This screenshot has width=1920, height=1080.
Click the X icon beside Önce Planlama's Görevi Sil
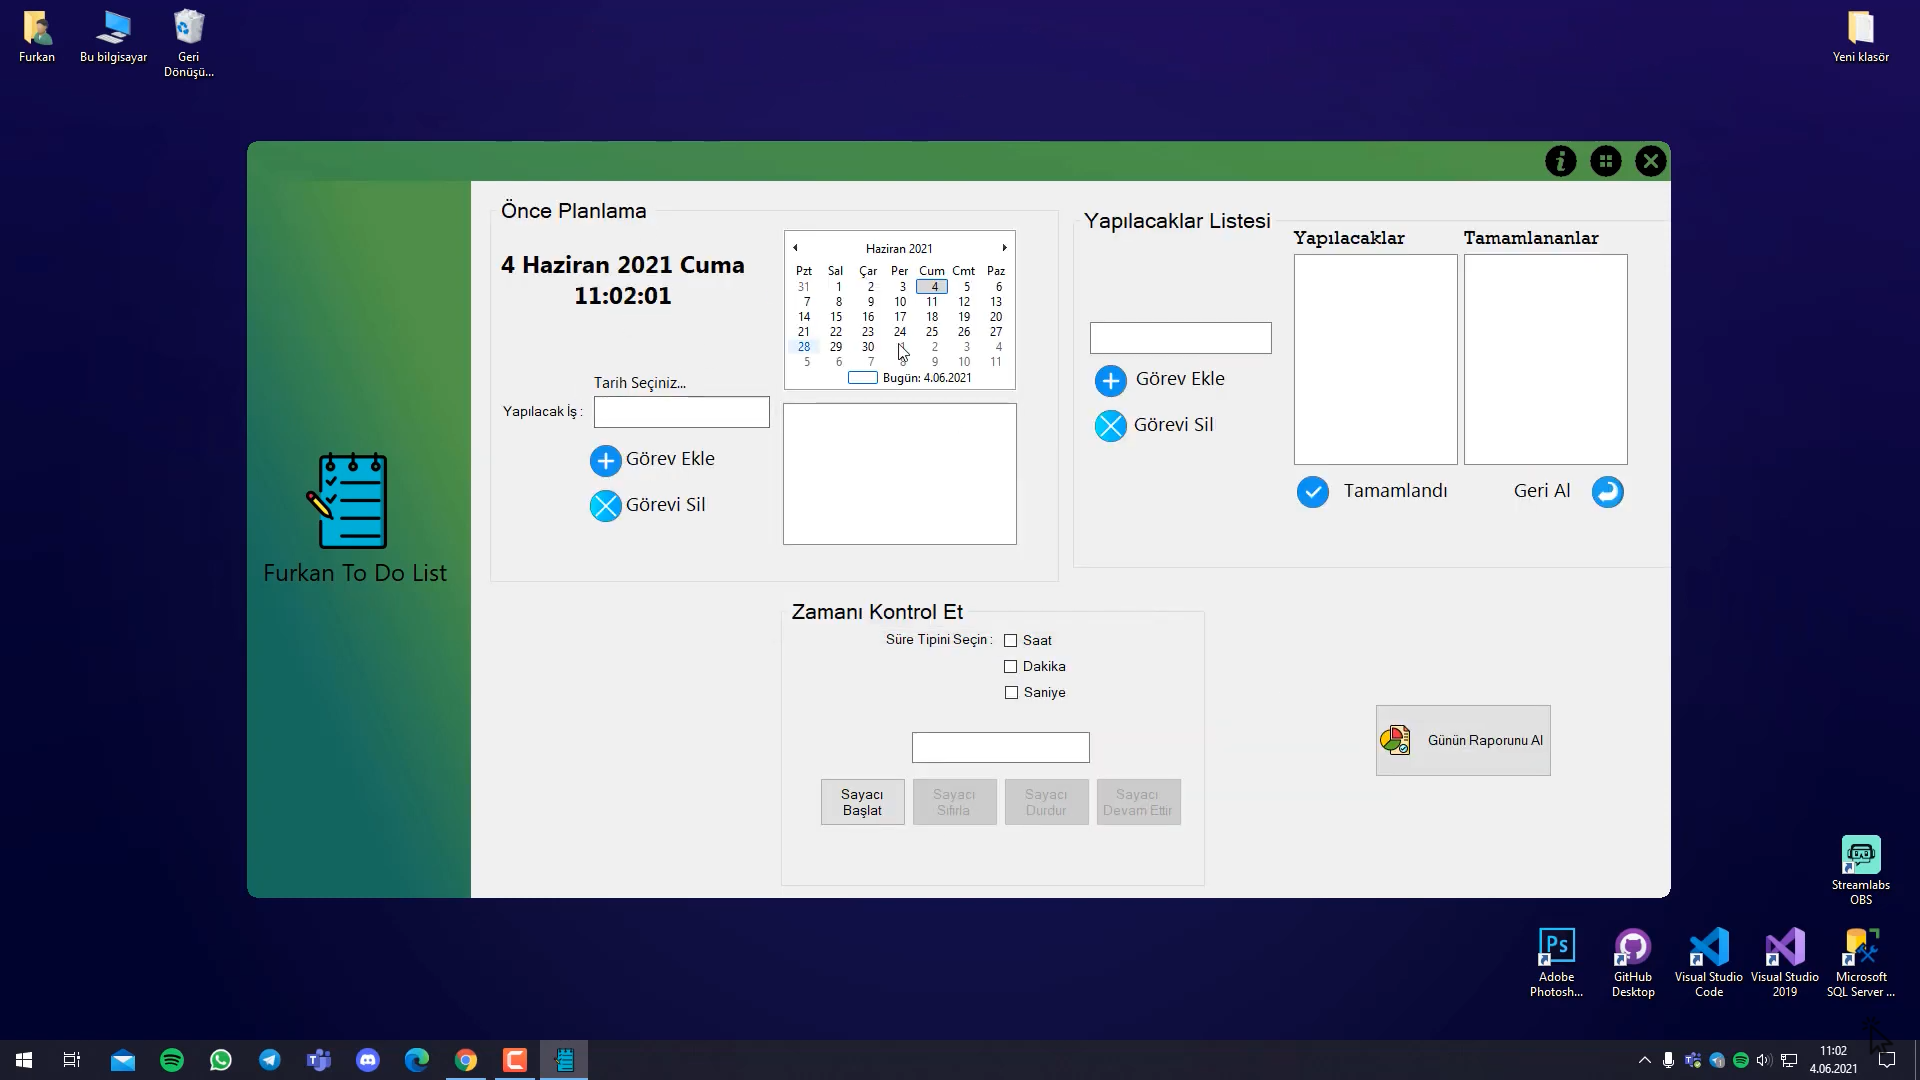pos(605,506)
